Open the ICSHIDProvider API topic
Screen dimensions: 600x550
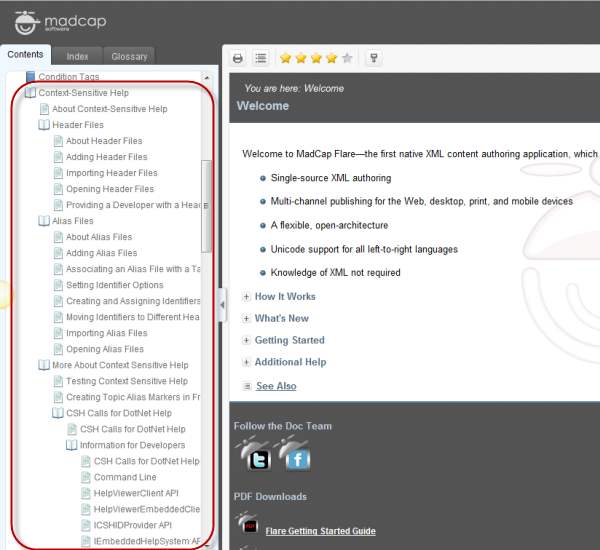[133, 526]
